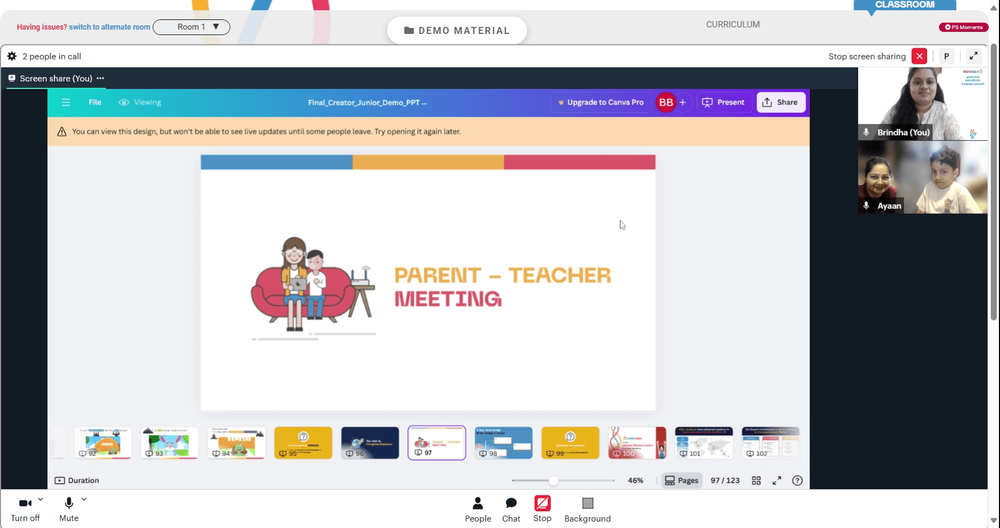Expand microphone options chevron
Image resolution: width=1000 pixels, height=528 pixels.
pos(84,499)
